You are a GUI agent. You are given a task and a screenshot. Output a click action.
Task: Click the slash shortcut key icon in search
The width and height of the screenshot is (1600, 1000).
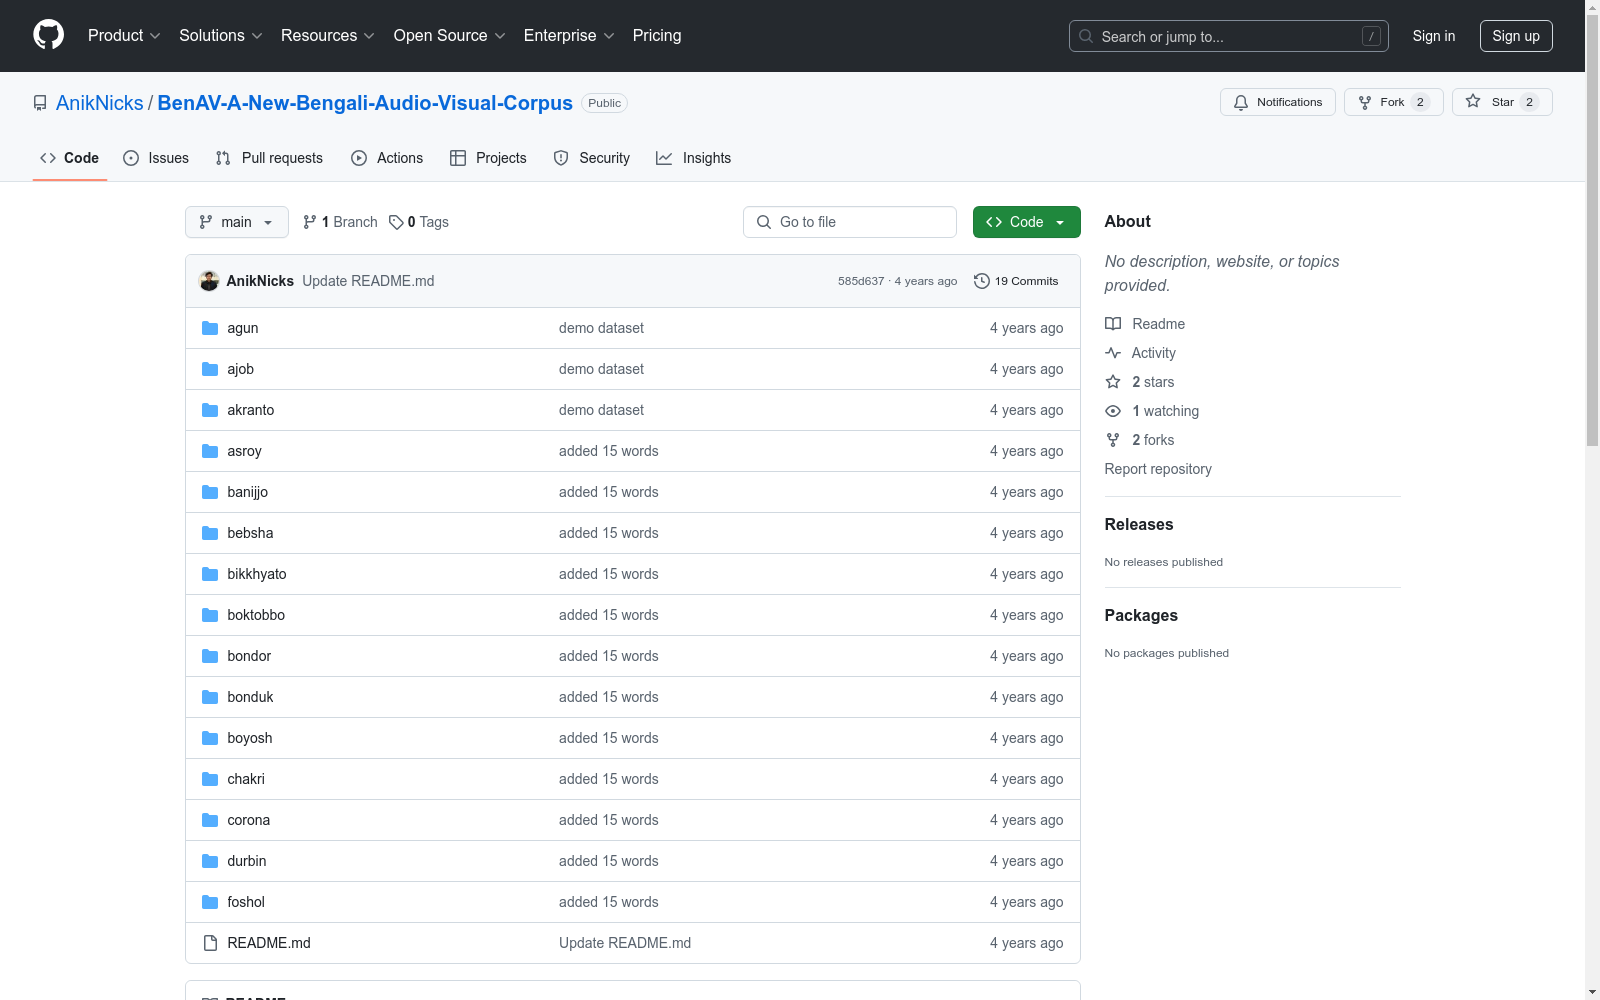coord(1371,36)
